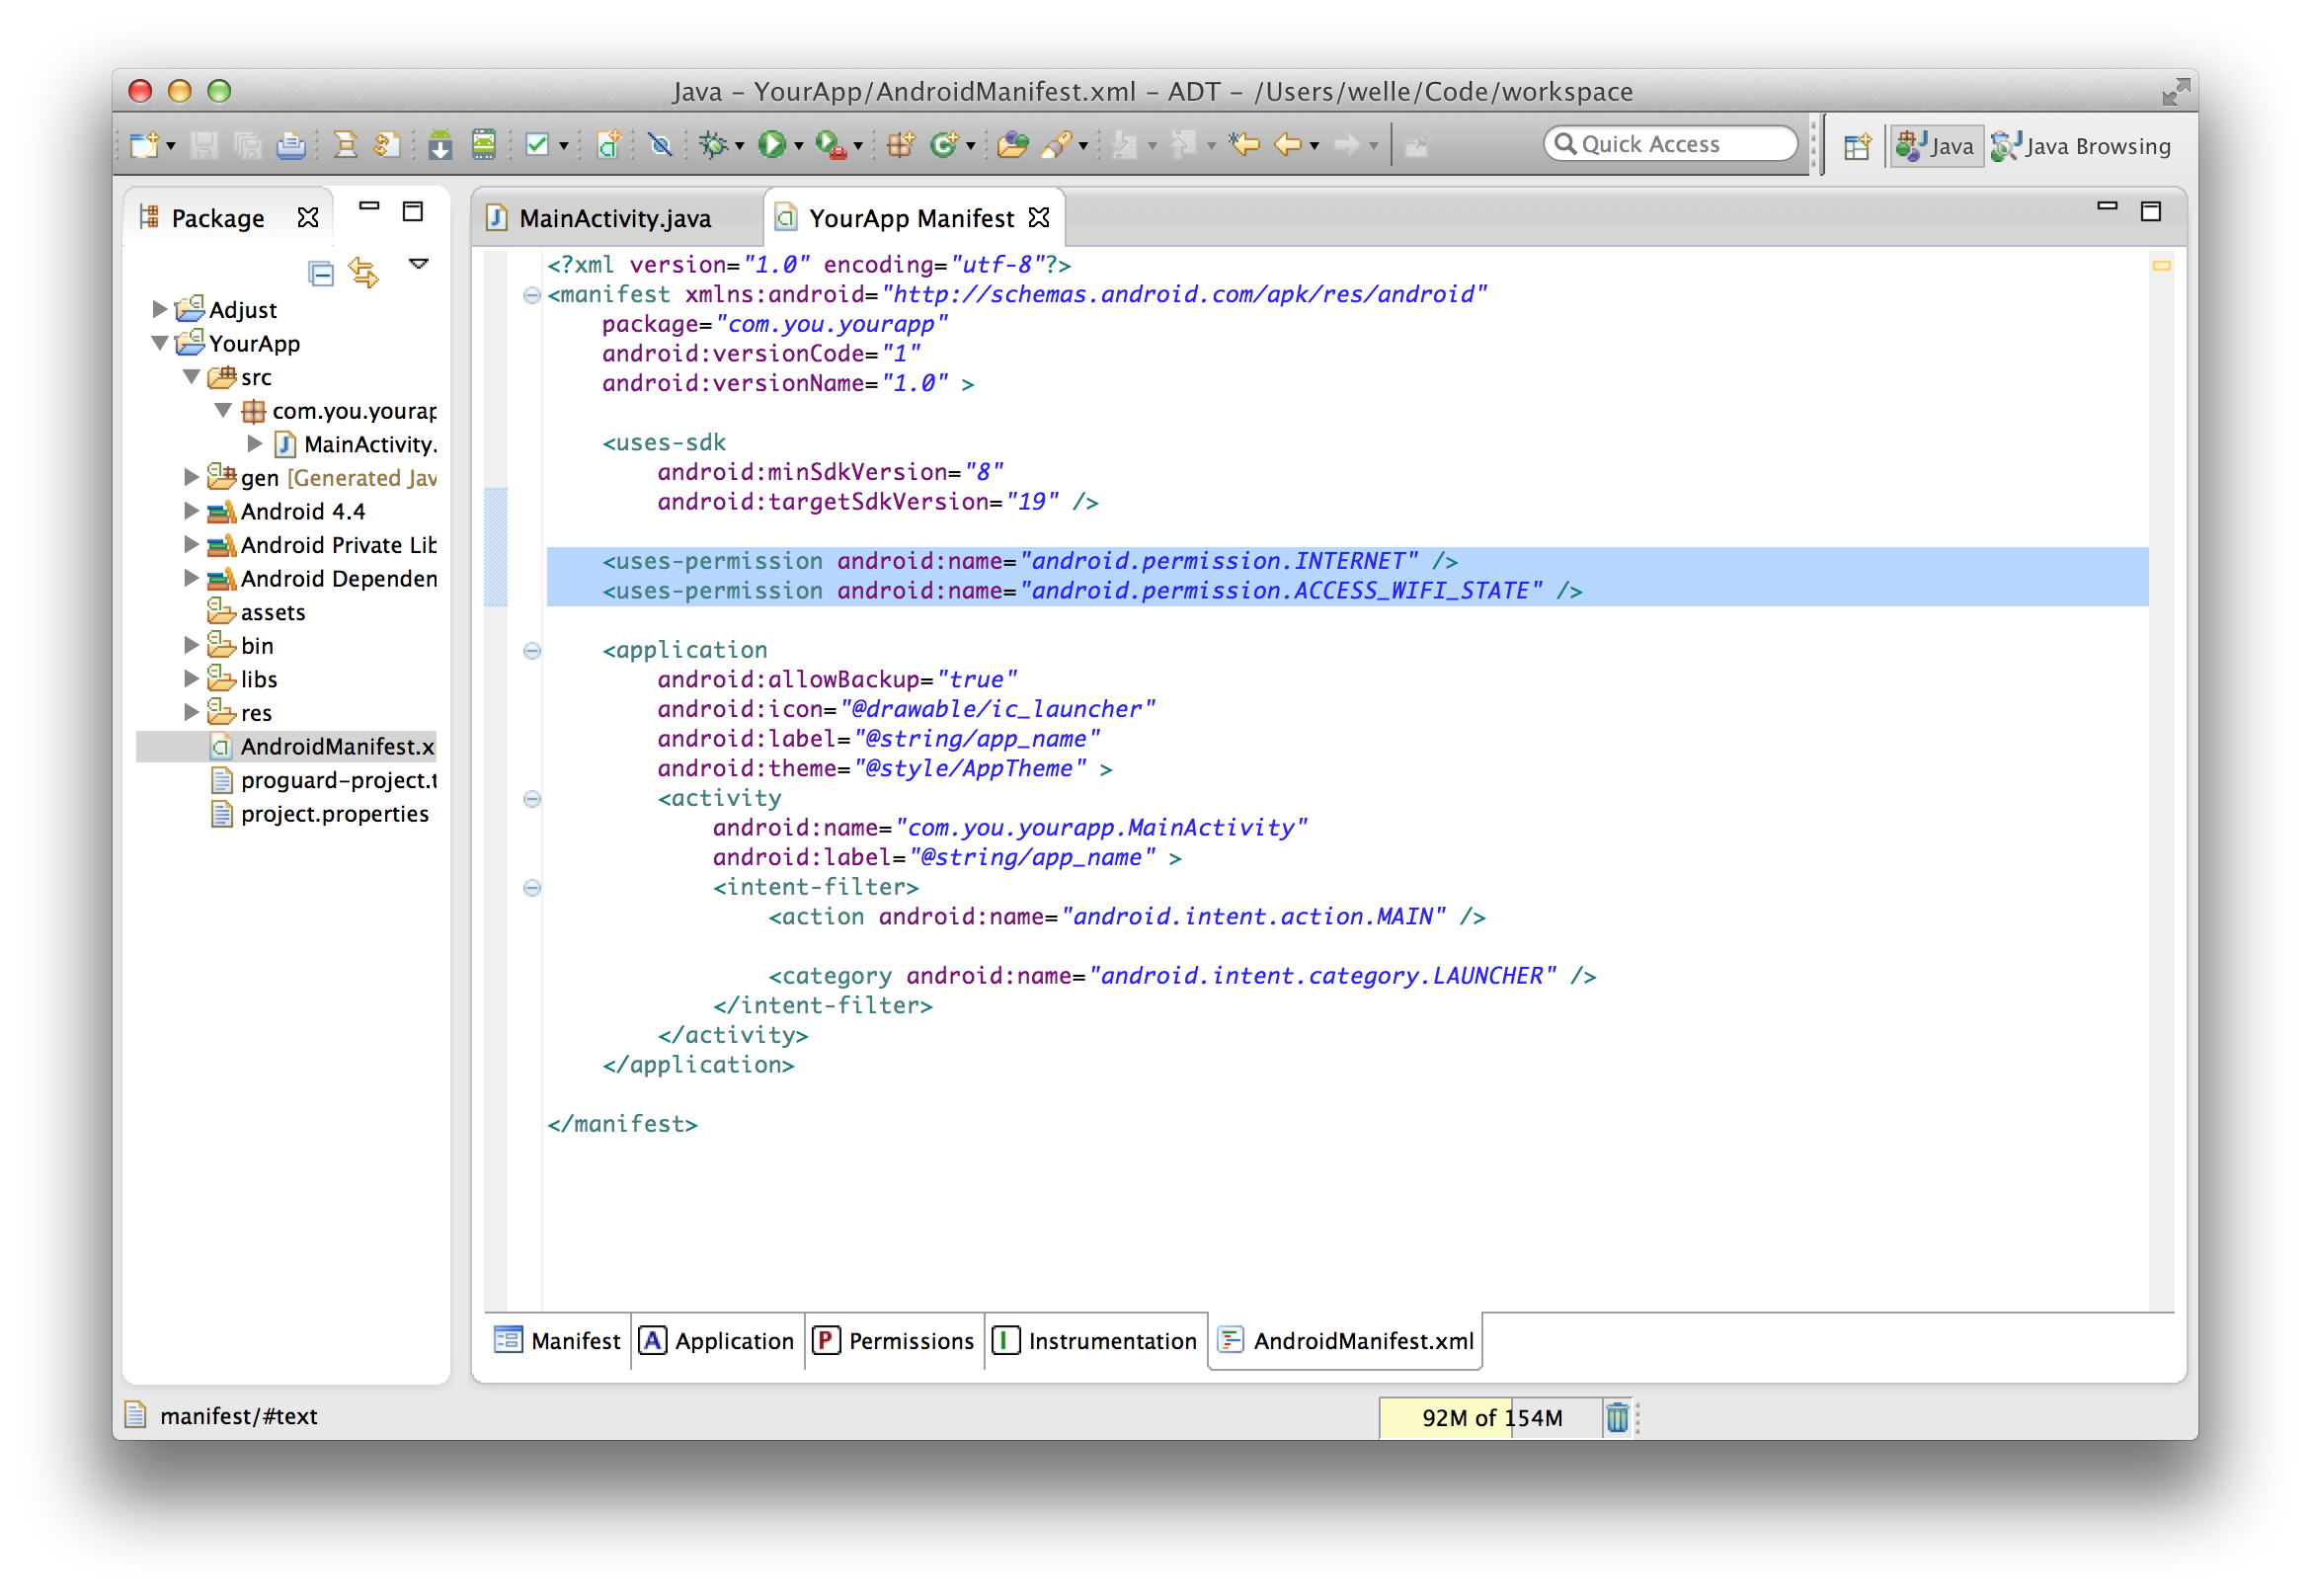The image size is (2311, 1596).
Task: Run garbage collector trash icon
Action: click(x=1616, y=1417)
